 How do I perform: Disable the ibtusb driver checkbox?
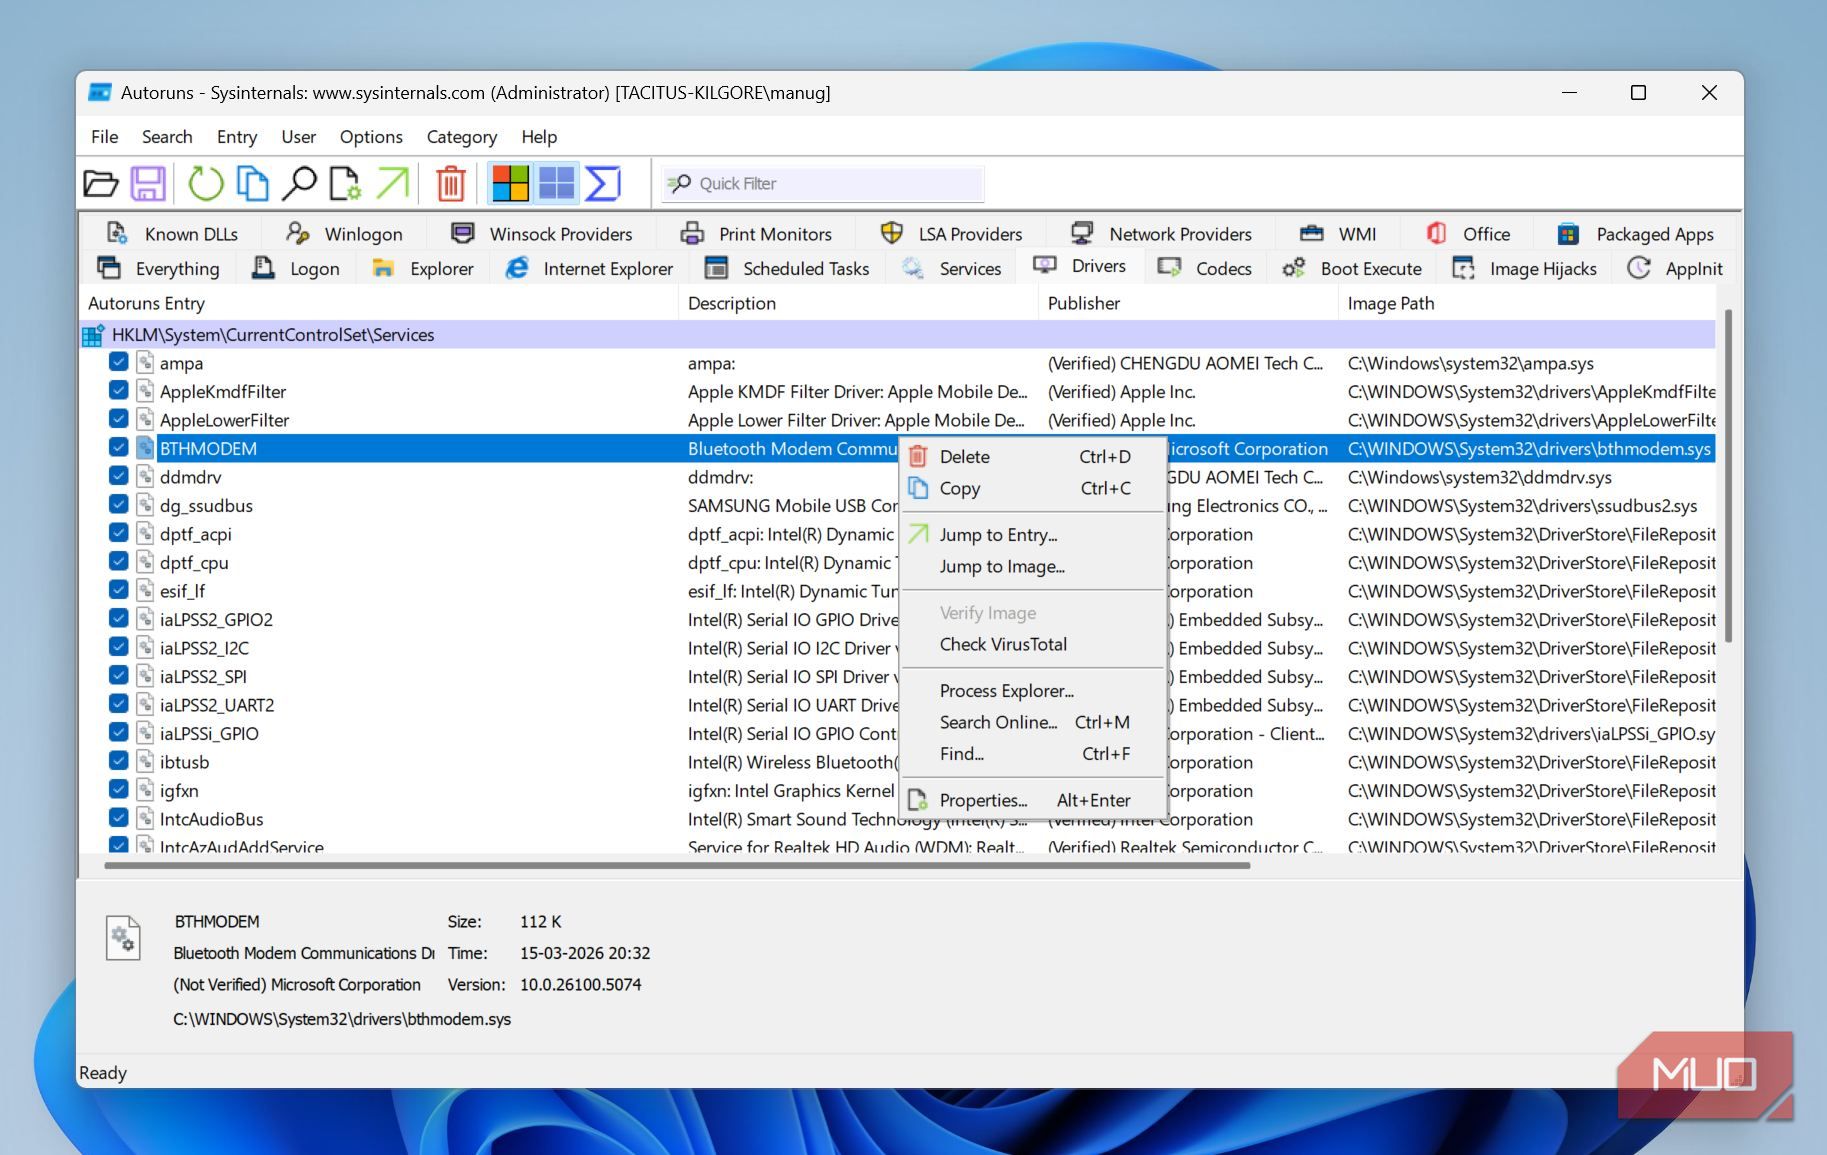(119, 761)
